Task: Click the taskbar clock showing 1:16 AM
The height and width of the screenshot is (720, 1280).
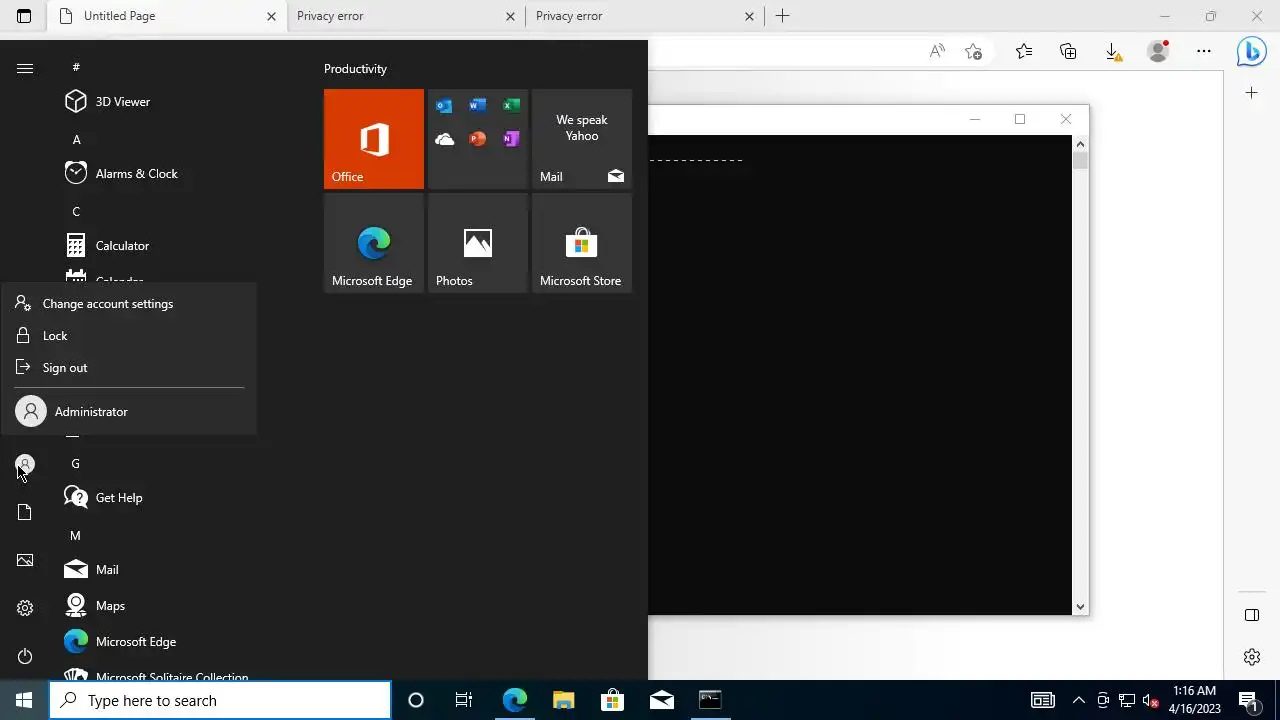Action: [1194, 700]
